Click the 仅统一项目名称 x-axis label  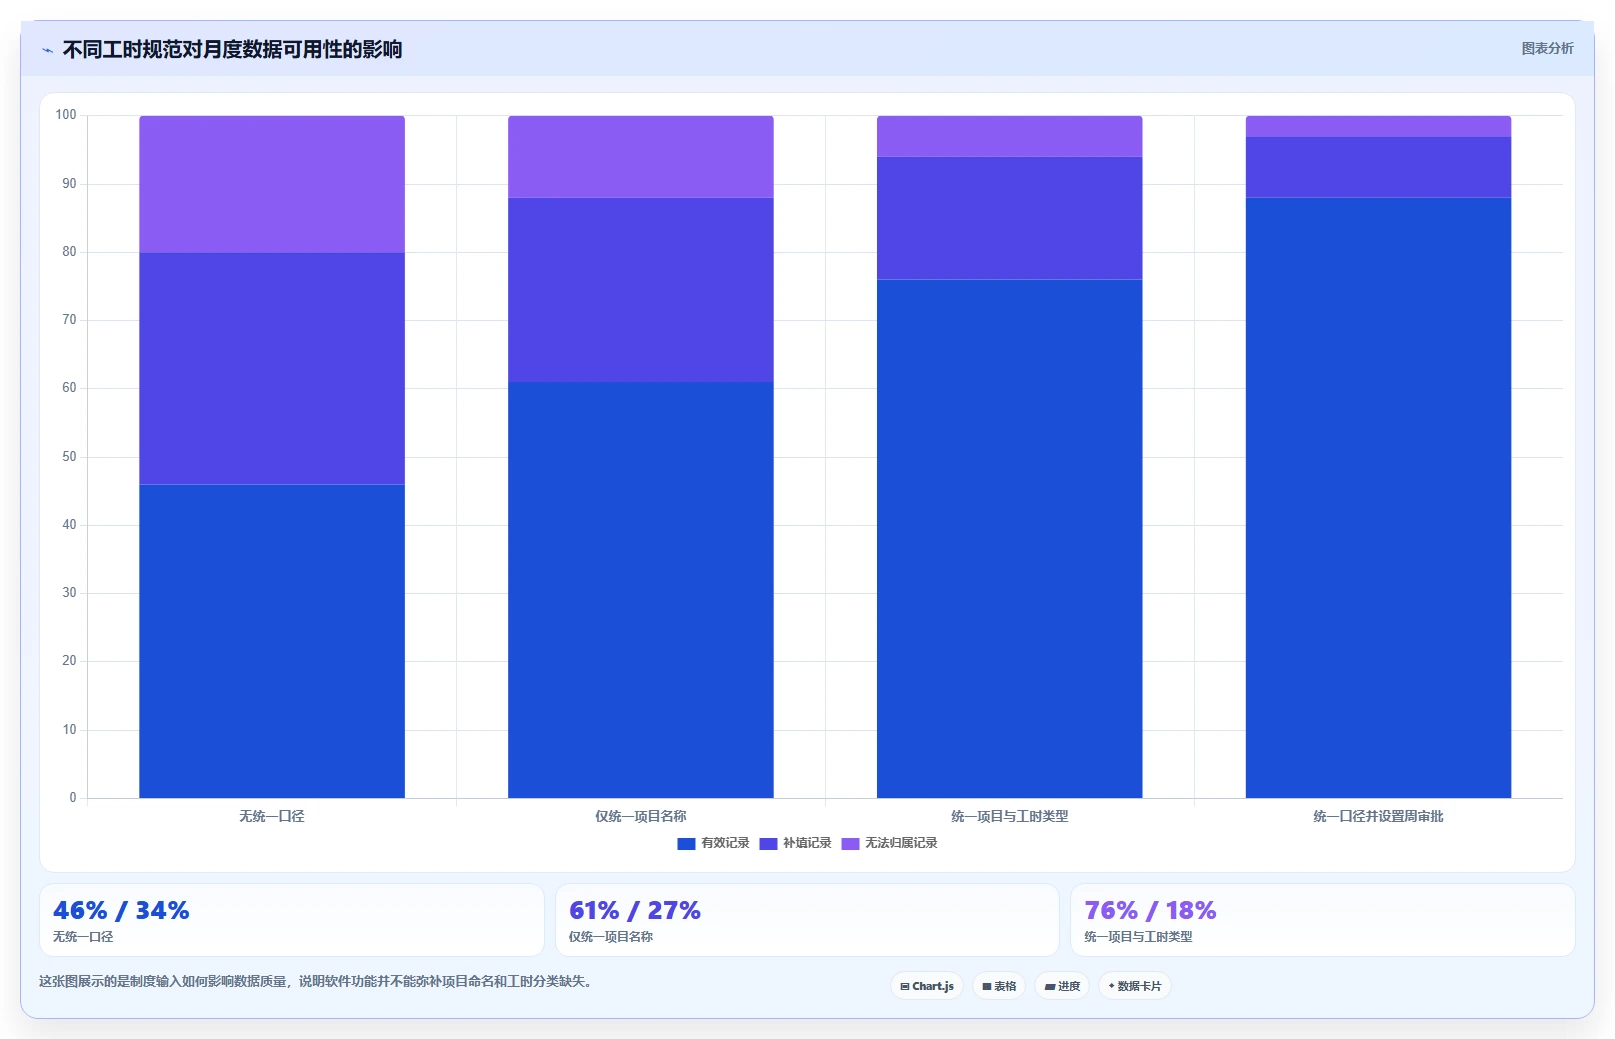pyautogui.click(x=641, y=816)
